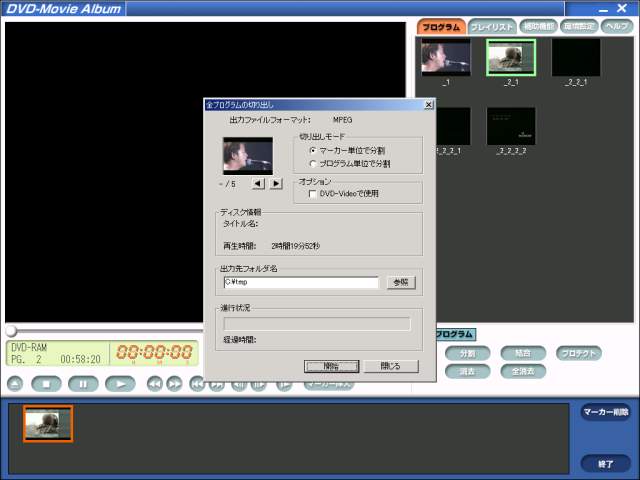The width and height of the screenshot is (640, 480).
Task: Click the 消去 button
Action: click(467, 371)
